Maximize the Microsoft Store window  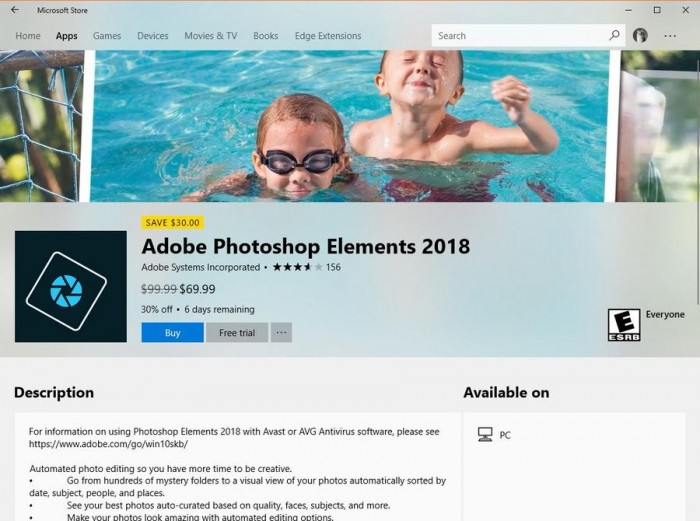click(x=657, y=10)
